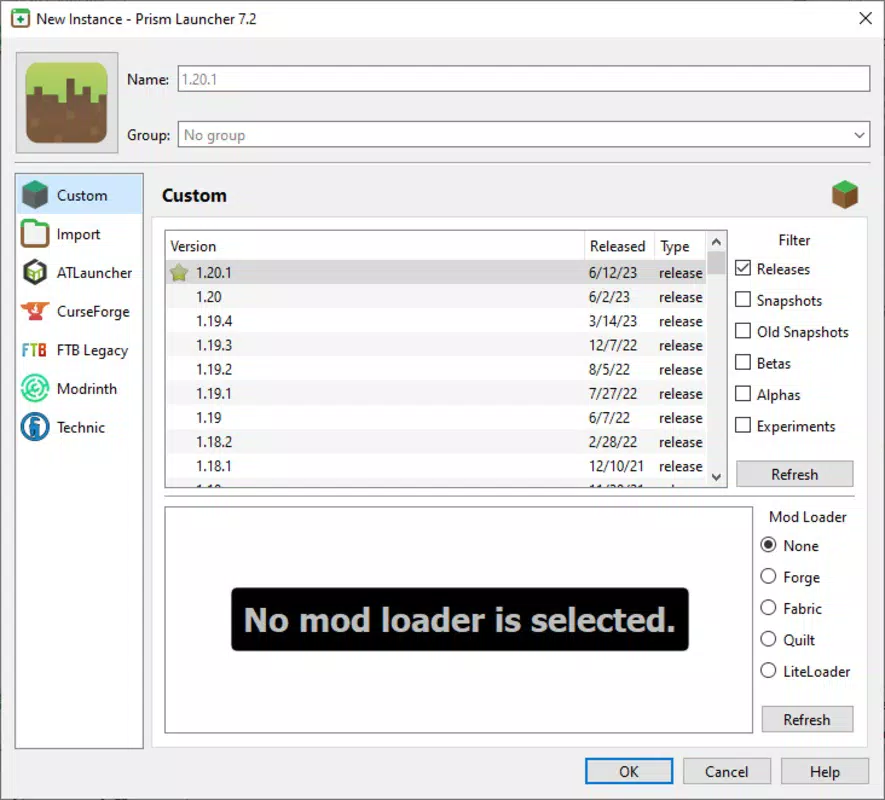
Task: Click Refresh under the Mod Loader options
Action: point(807,719)
